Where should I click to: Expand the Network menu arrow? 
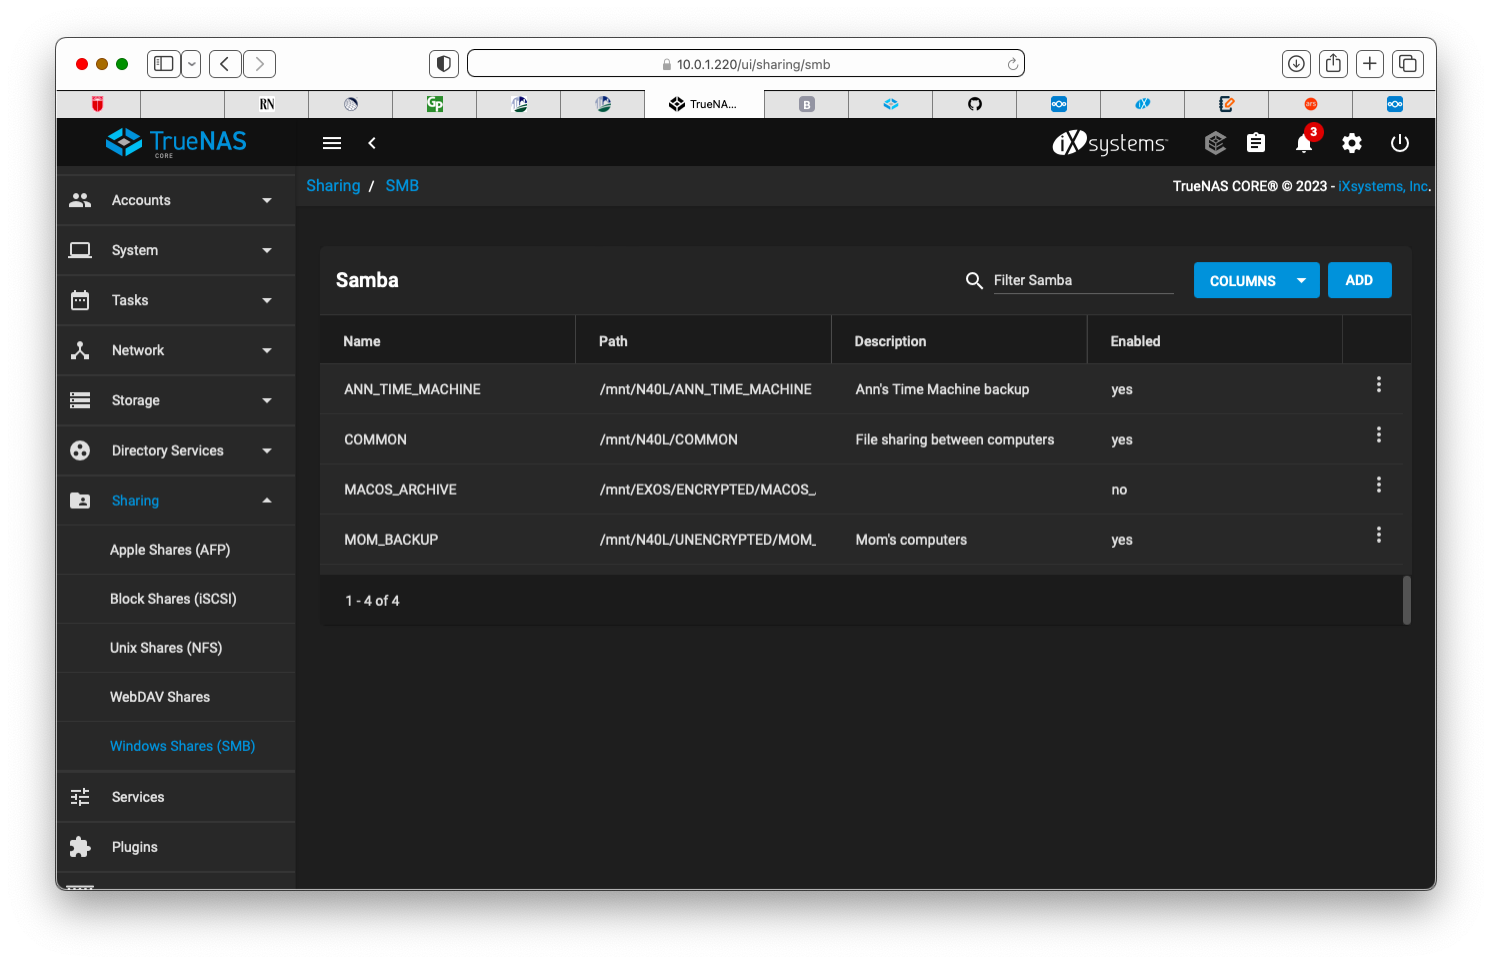coord(267,350)
